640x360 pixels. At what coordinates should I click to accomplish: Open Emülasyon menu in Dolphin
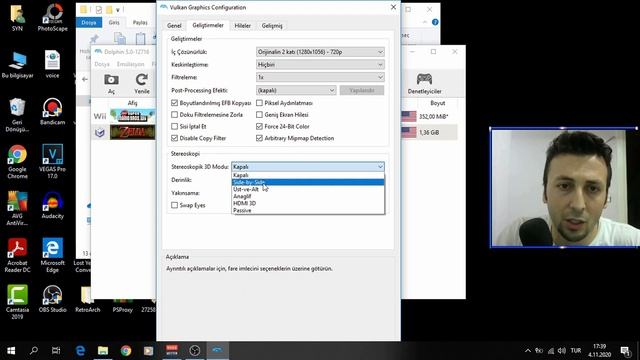[x=130, y=64]
